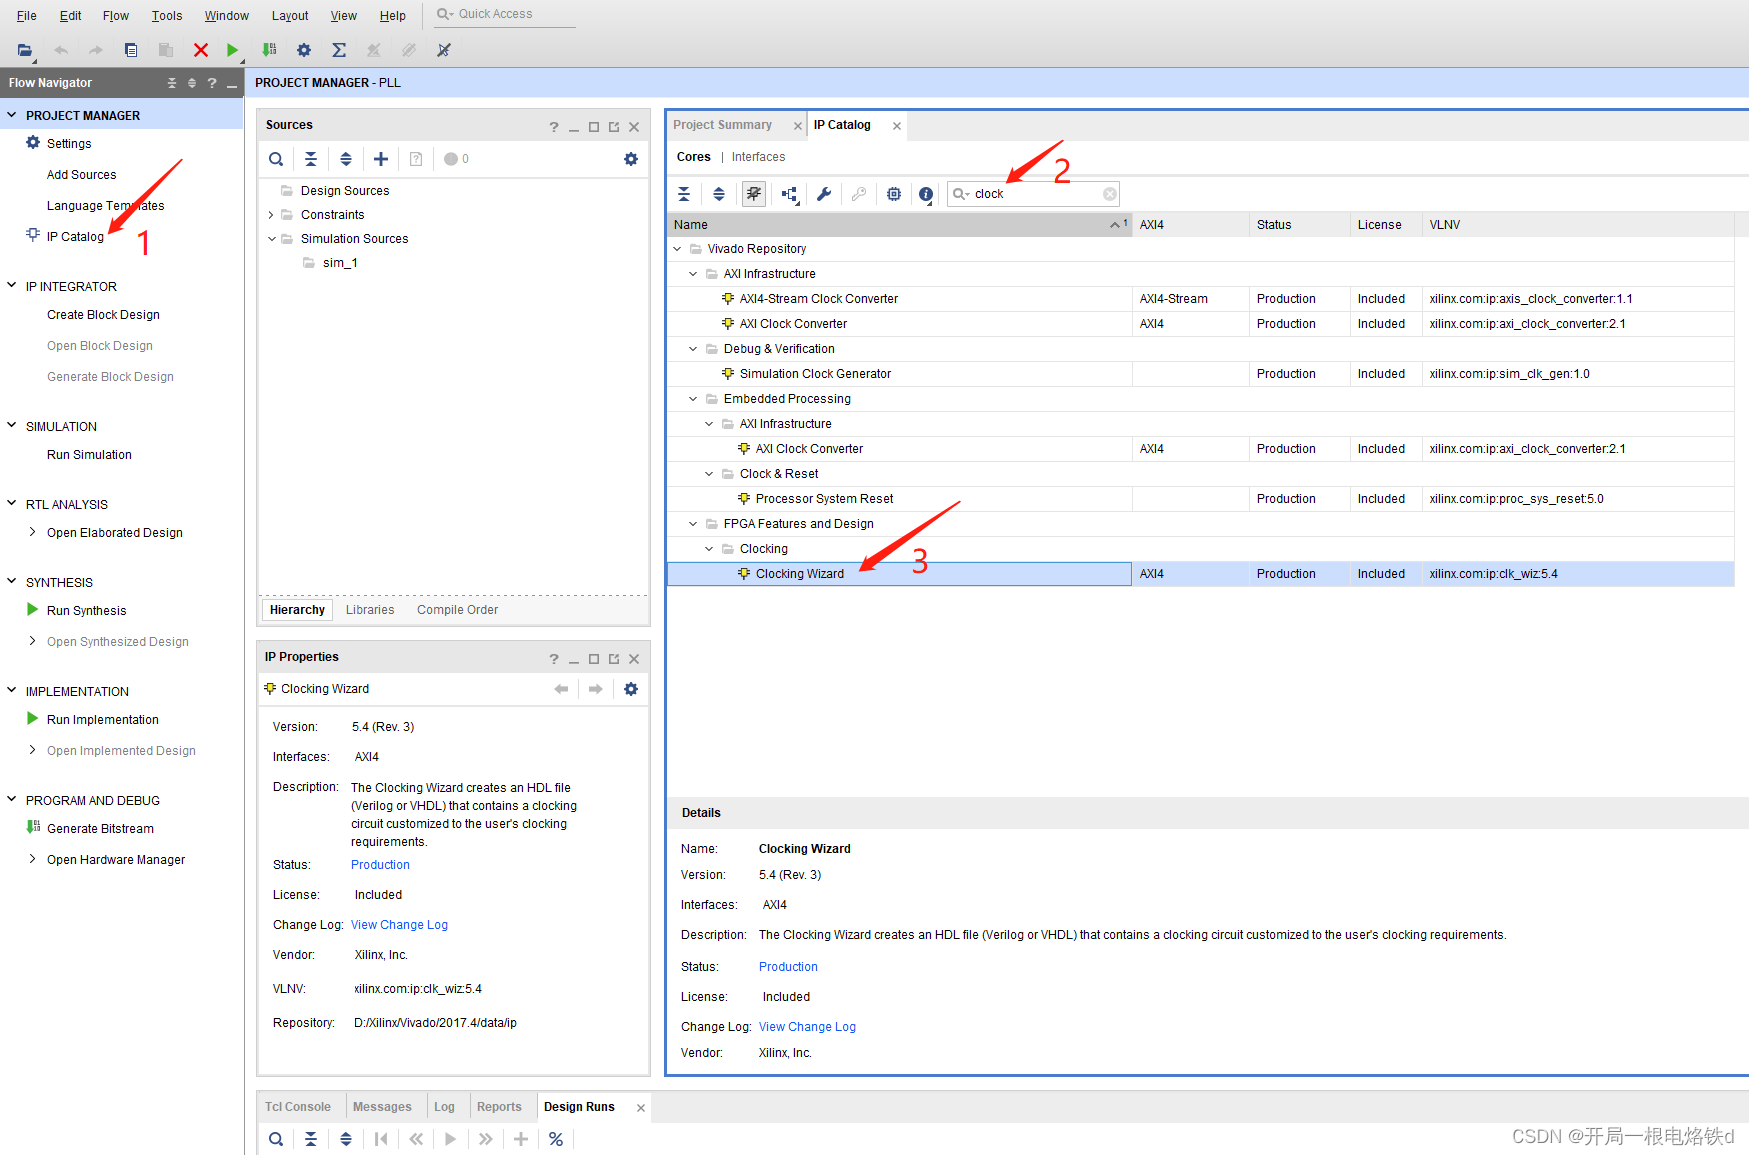Switch to the Project Summary tab
The width and height of the screenshot is (1749, 1155).
click(x=723, y=125)
